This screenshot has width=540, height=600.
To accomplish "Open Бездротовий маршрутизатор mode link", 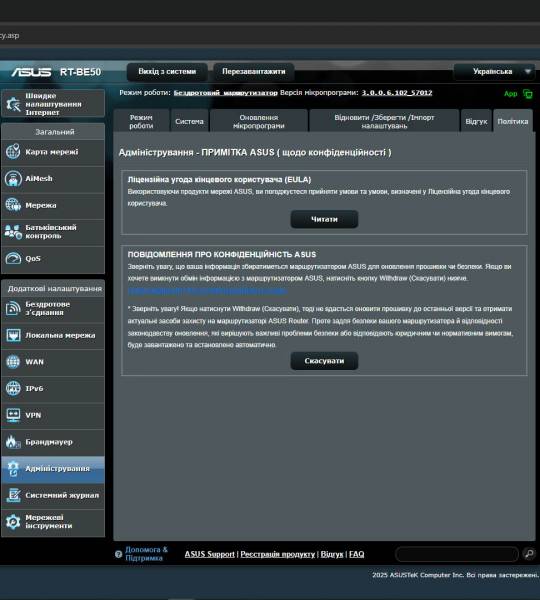I will click(225, 93).
